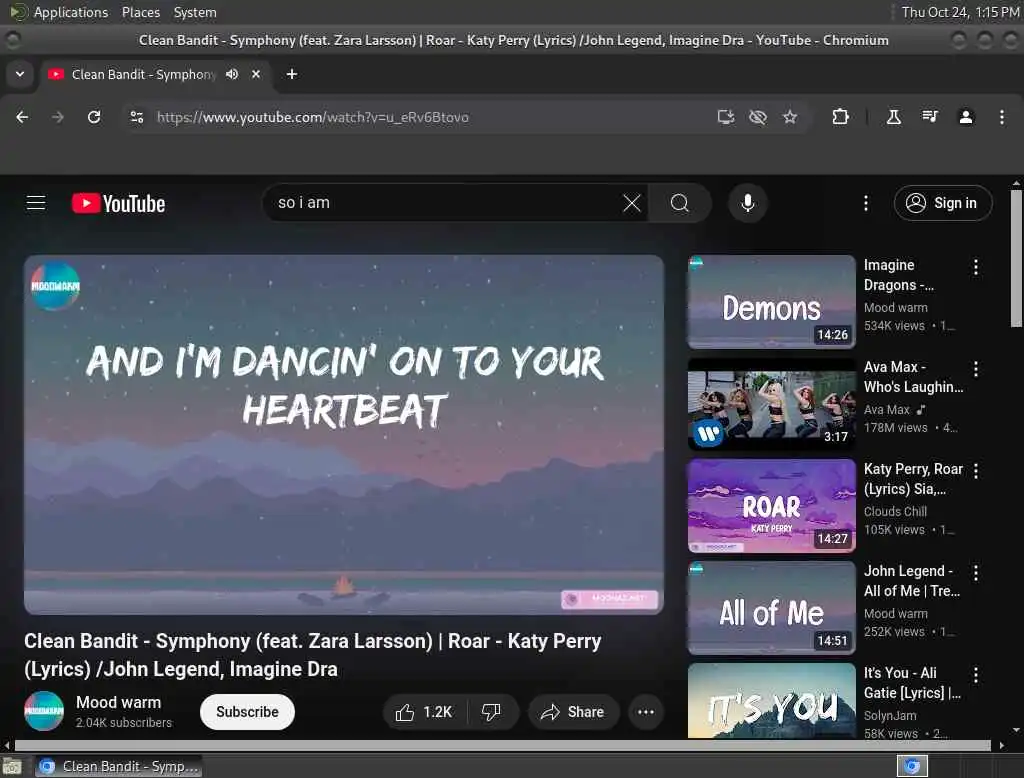This screenshot has width=1024, height=778.
Task: Bookmark this page with star icon
Action: coord(790,117)
